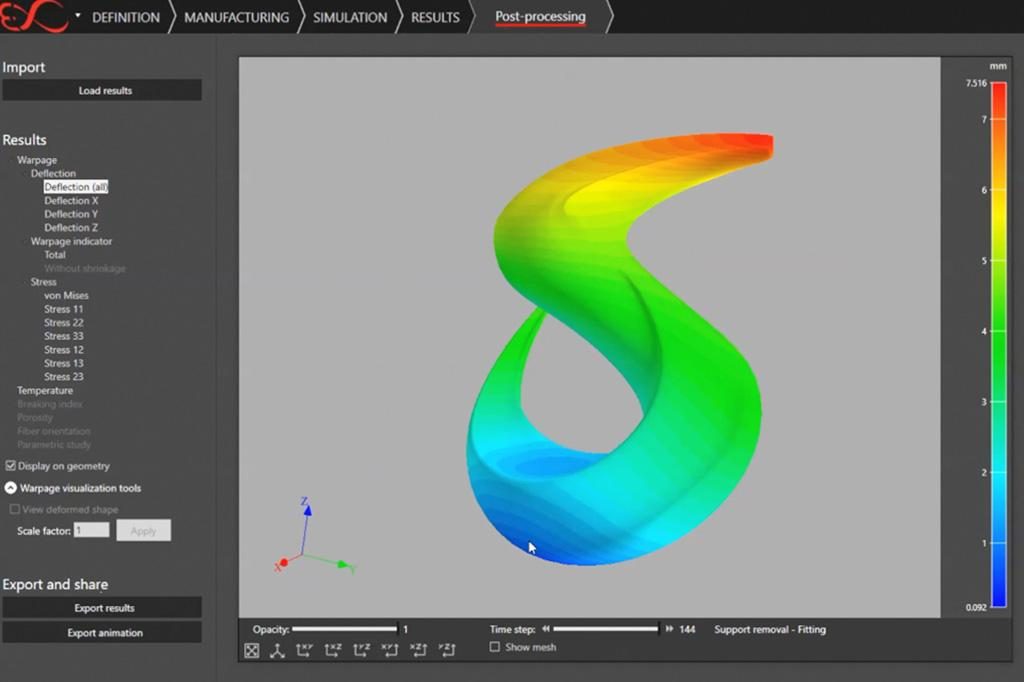Switch to the XZ plane view icon
Image resolution: width=1024 pixels, height=682 pixels.
point(330,651)
